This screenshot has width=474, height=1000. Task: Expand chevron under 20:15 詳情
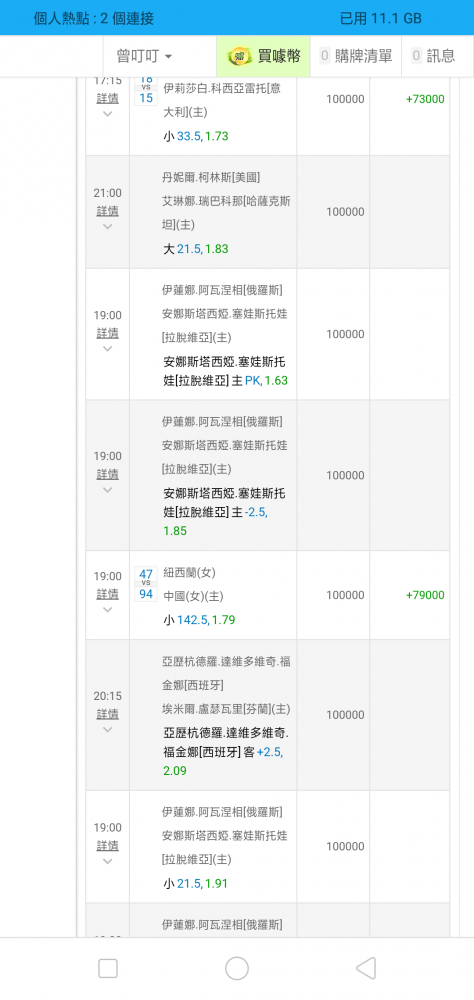click(x=107, y=730)
